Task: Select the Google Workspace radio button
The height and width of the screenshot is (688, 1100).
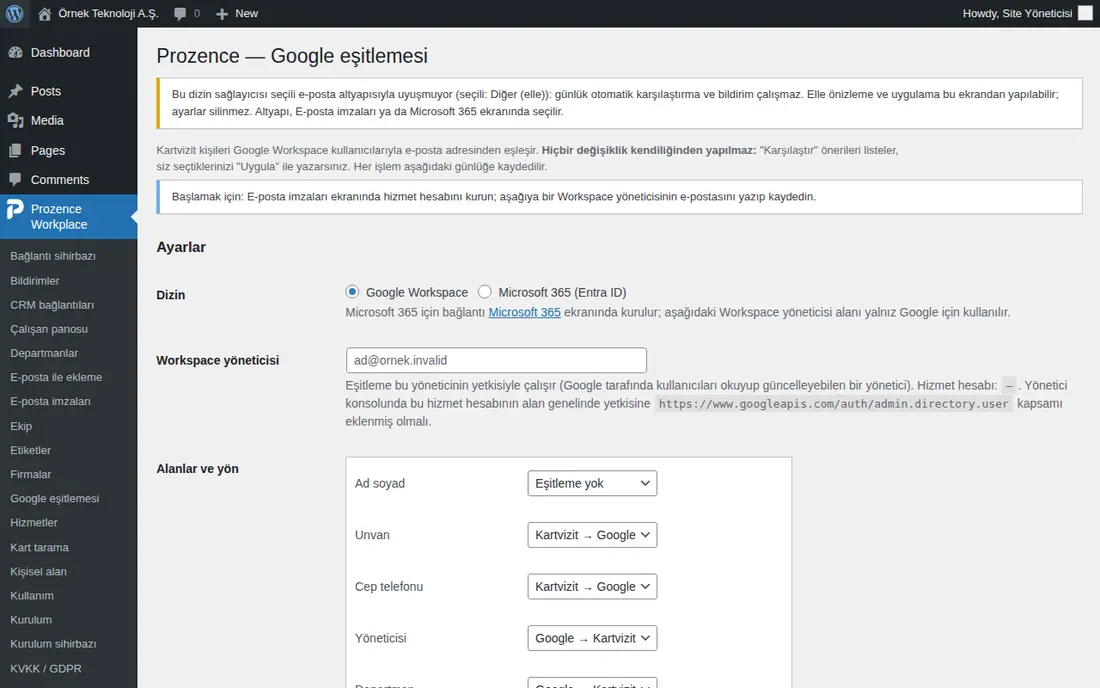Action: click(x=352, y=292)
